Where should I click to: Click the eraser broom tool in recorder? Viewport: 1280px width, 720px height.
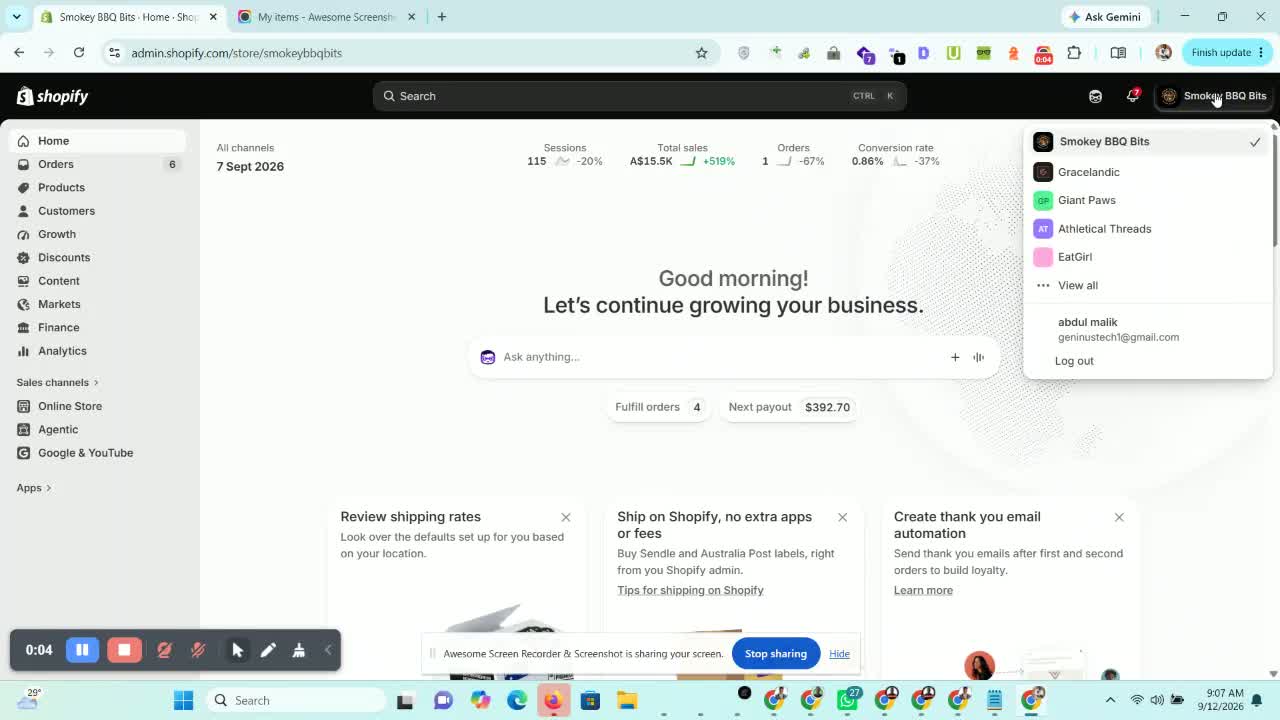(298, 650)
